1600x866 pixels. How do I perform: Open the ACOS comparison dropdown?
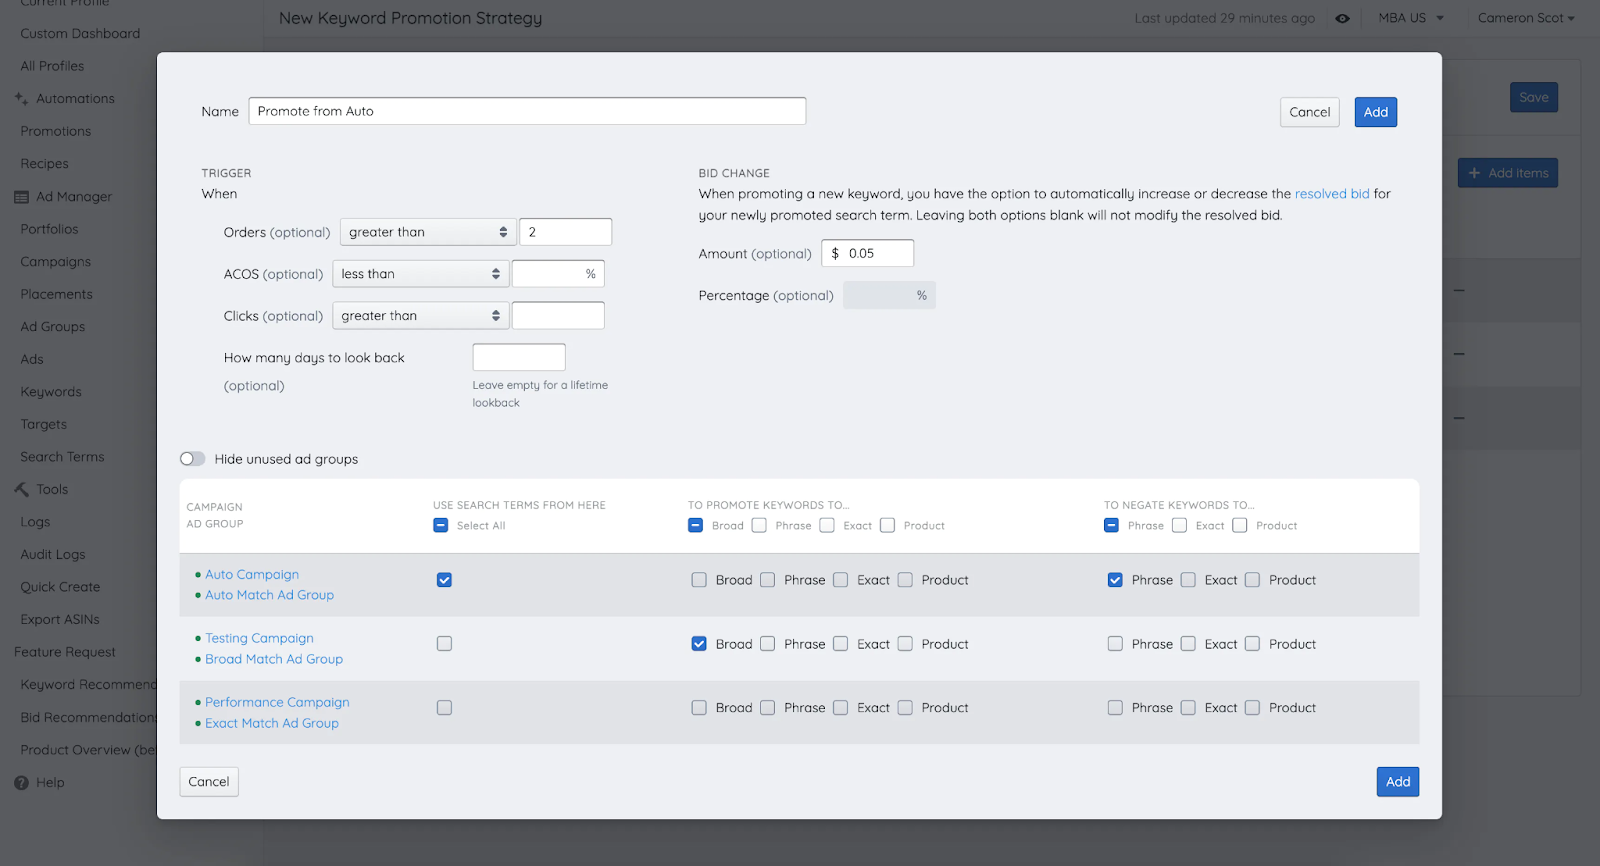pos(420,274)
